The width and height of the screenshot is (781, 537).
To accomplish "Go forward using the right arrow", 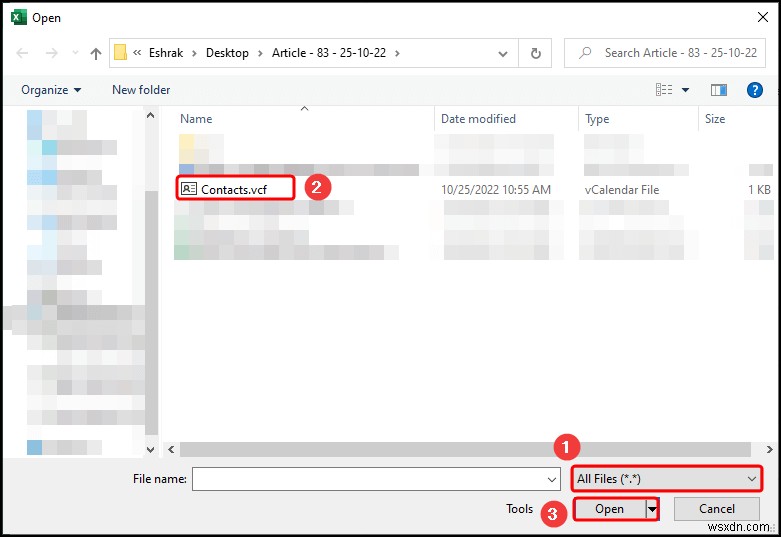I will coord(52,53).
